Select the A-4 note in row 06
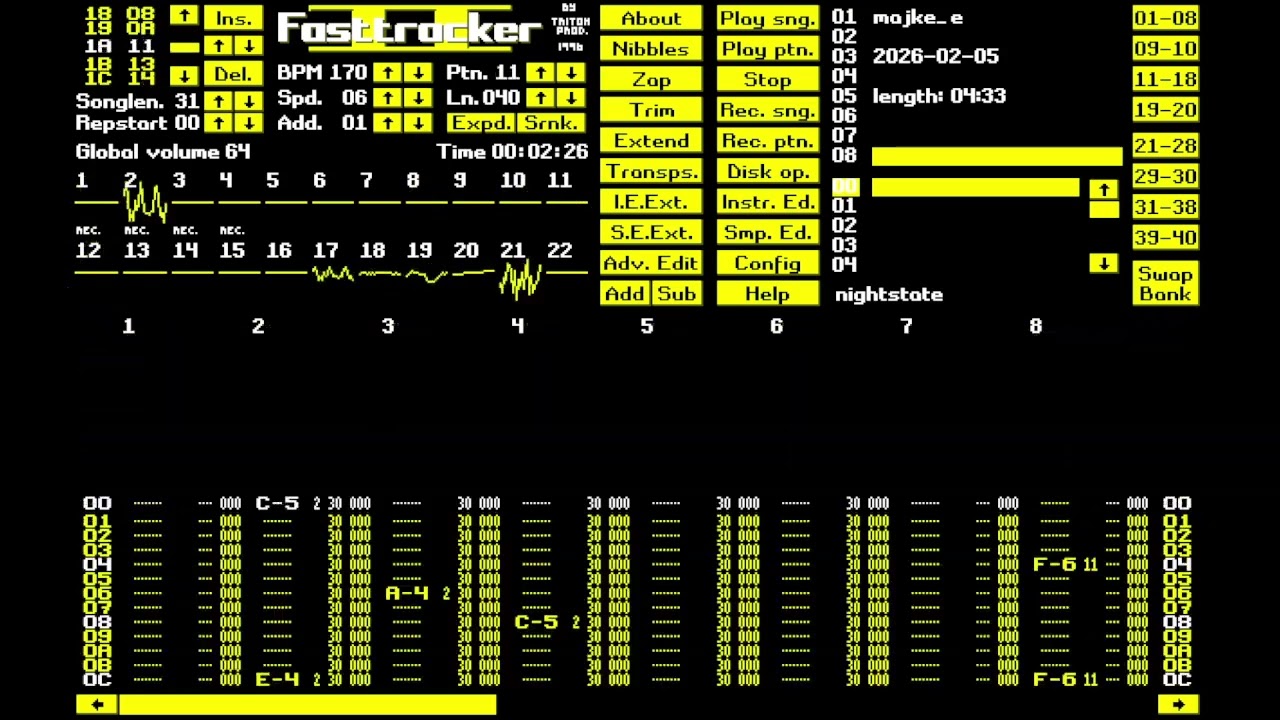Image resolution: width=1280 pixels, height=720 pixels. pos(407,594)
